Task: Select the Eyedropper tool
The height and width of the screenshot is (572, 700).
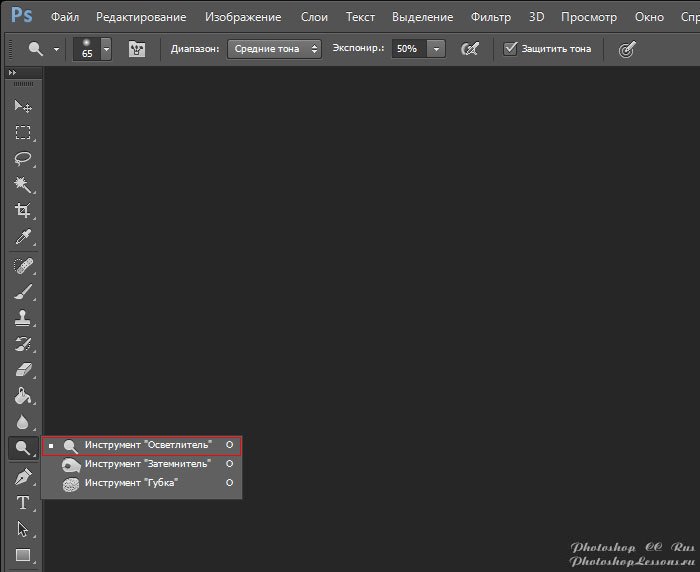Action: 22,237
